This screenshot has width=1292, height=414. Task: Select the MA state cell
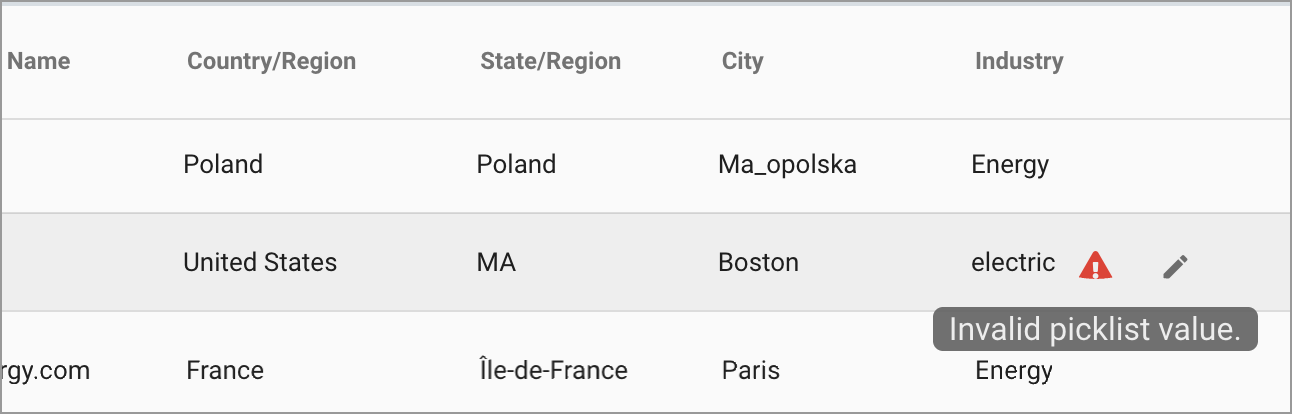pyautogui.click(x=496, y=263)
